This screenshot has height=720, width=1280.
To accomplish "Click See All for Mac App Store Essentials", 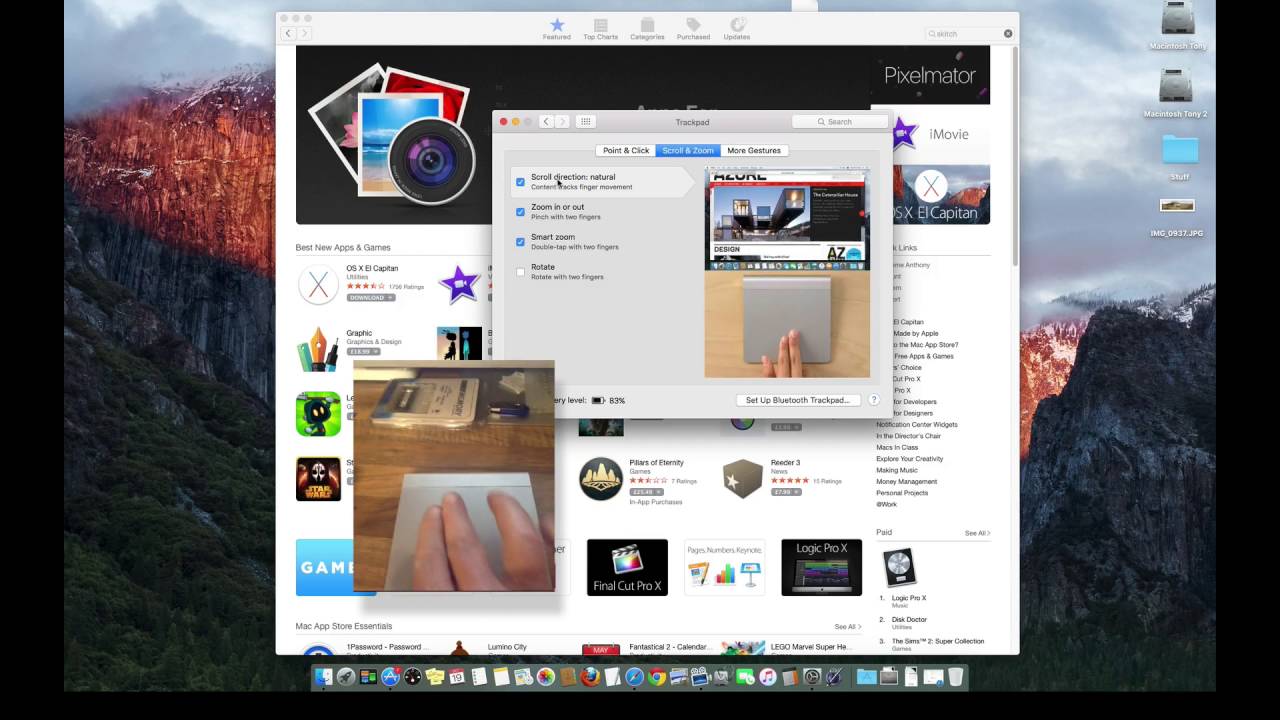I will pyautogui.click(x=847, y=627).
